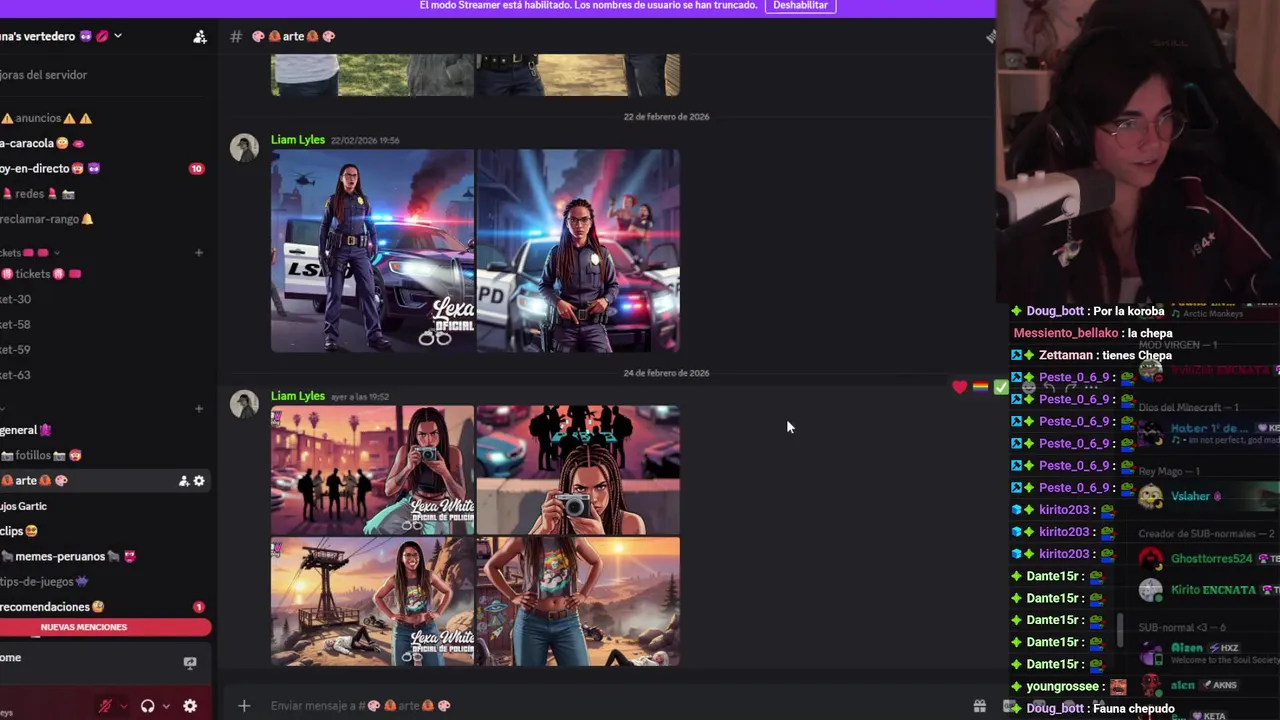This screenshot has height=720, width=1280.
Task: Open user settings gear icon
Action: [190, 706]
